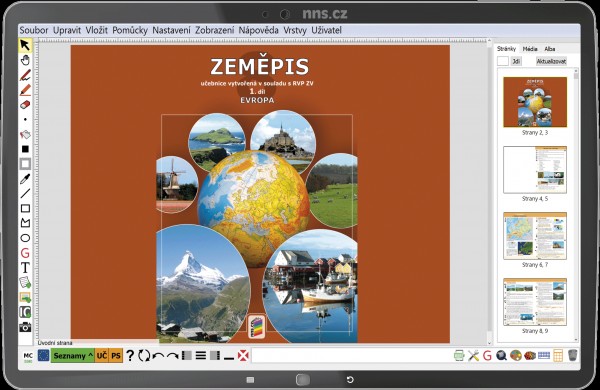Click the PS workbook button
Image resolution: width=600 pixels, height=390 pixels.
[x=116, y=356]
